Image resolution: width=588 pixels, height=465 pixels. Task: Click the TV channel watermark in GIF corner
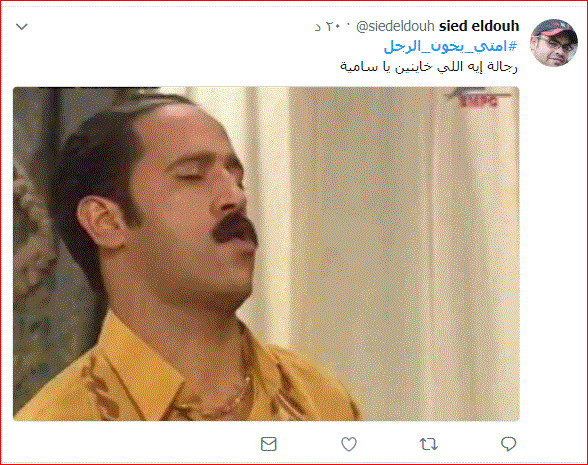(477, 98)
